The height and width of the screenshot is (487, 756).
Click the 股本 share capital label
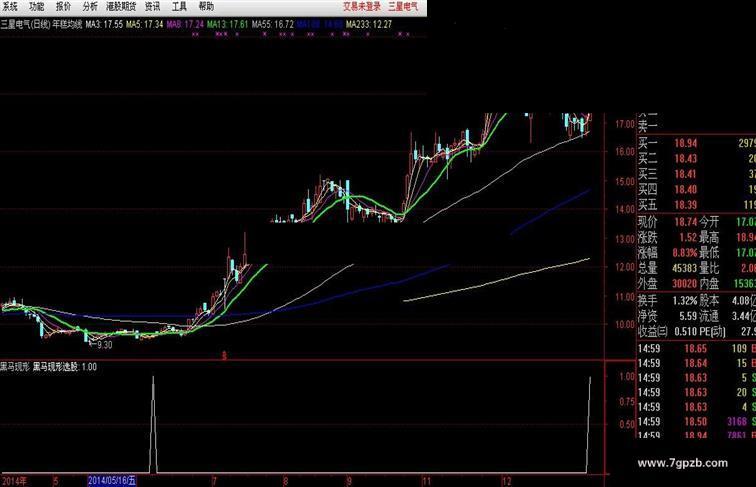pyautogui.click(x=709, y=301)
